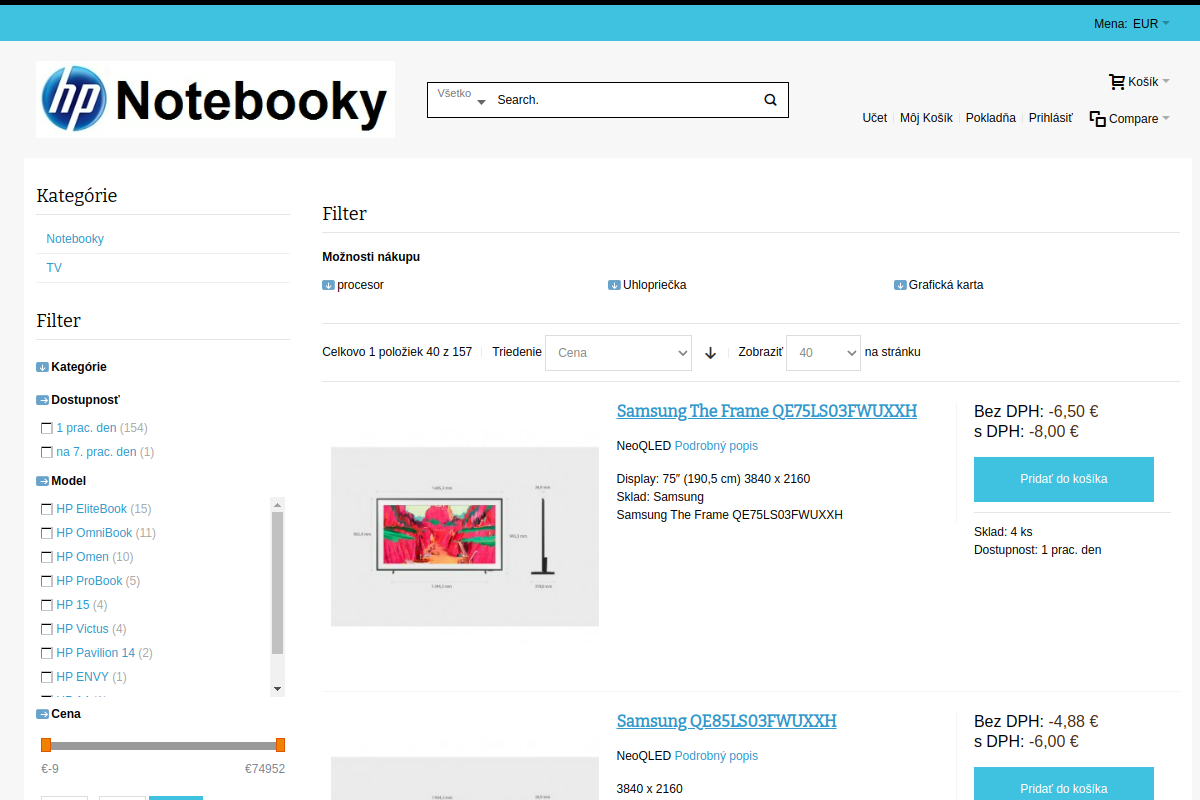The image size is (1200, 800).
Task: Go to Pokladňa checkout link
Action: tap(991, 118)
